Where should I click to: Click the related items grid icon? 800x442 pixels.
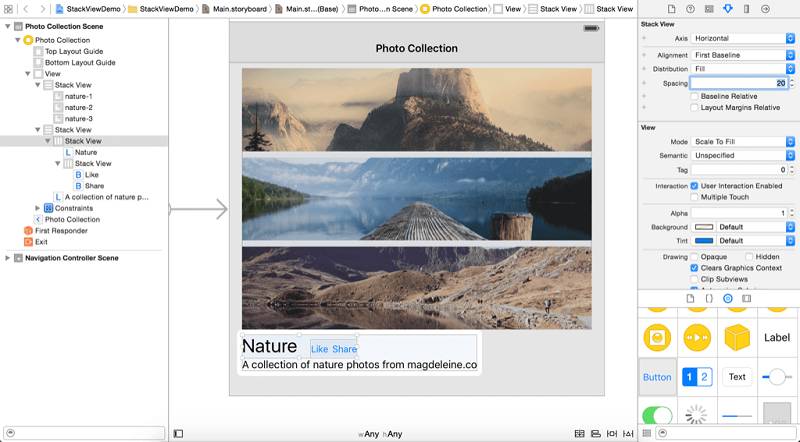click(8, 9)
